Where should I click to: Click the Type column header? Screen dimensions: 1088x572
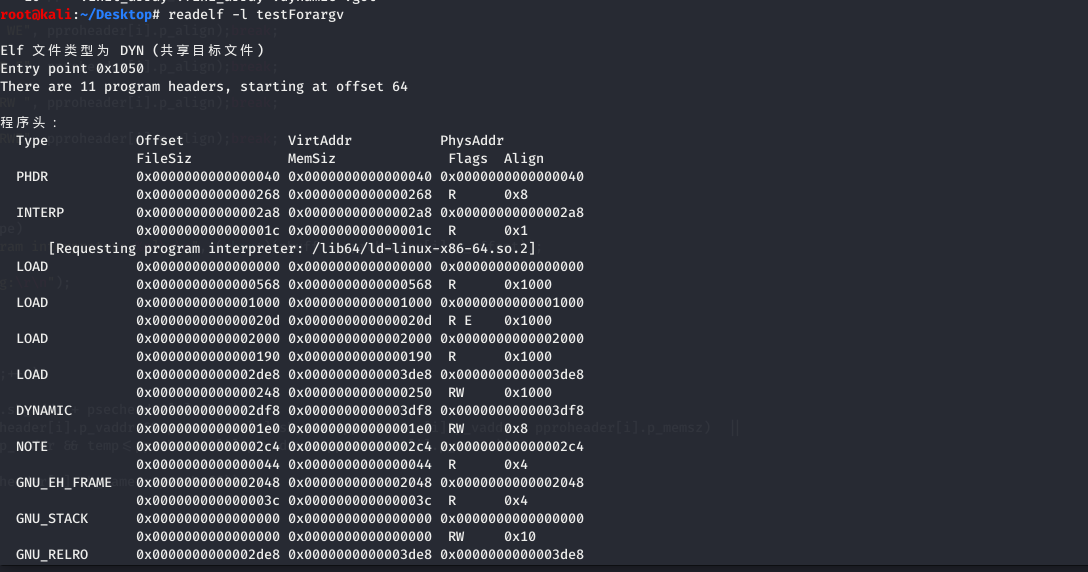point(32,141)
